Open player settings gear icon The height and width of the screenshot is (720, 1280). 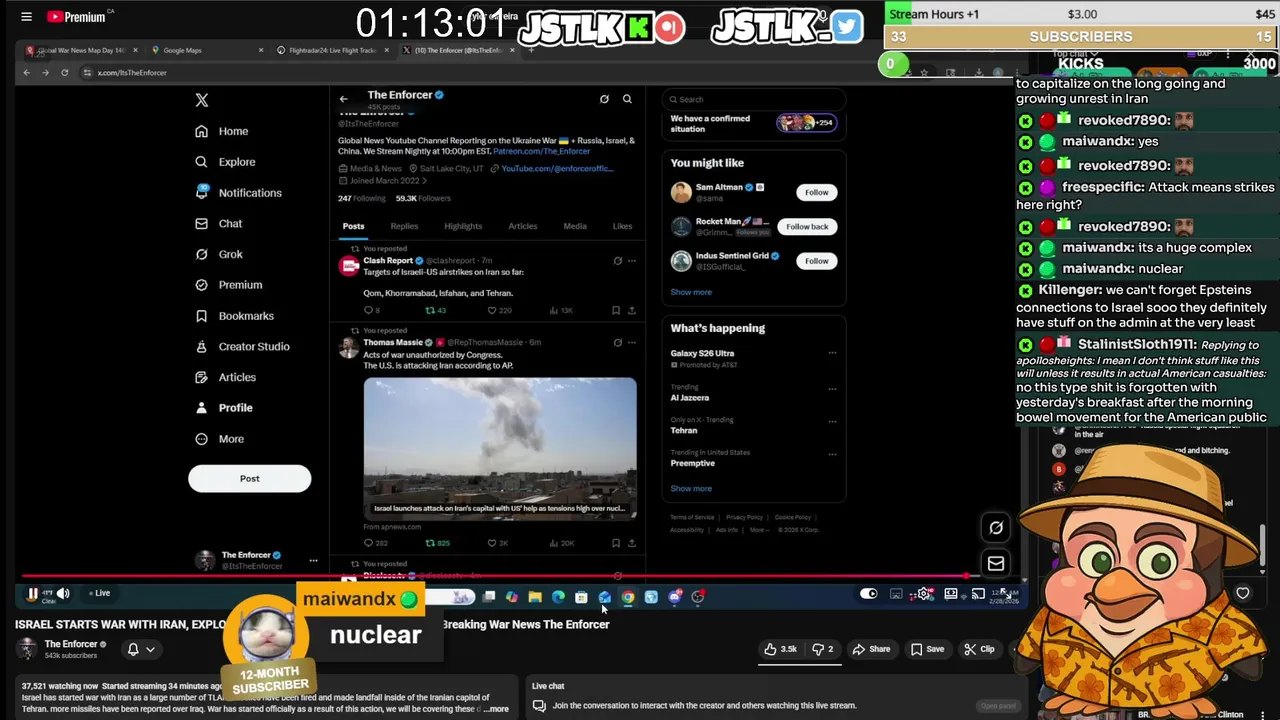tap(924, 594)
